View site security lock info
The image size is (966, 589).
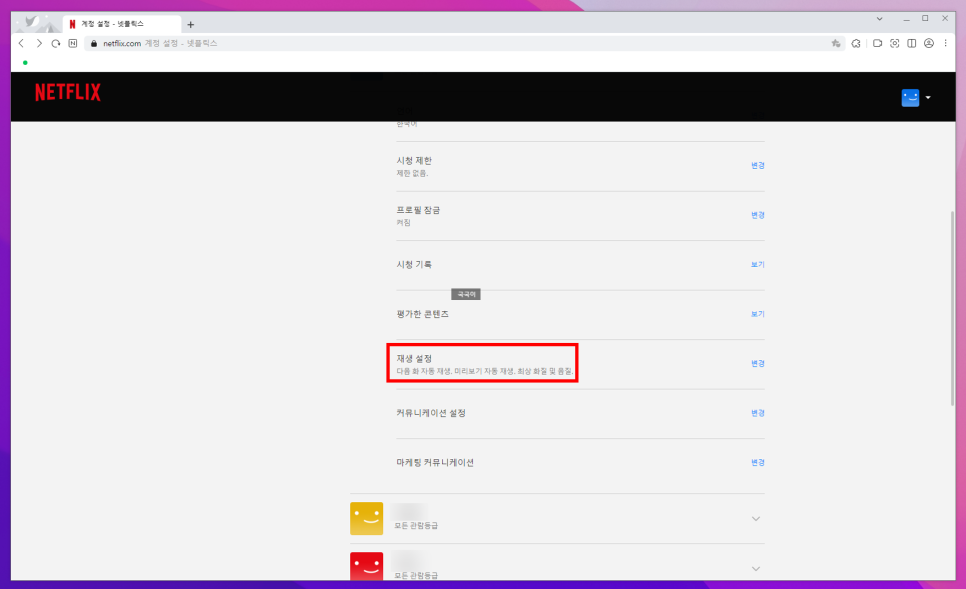[x=94, y=43]
